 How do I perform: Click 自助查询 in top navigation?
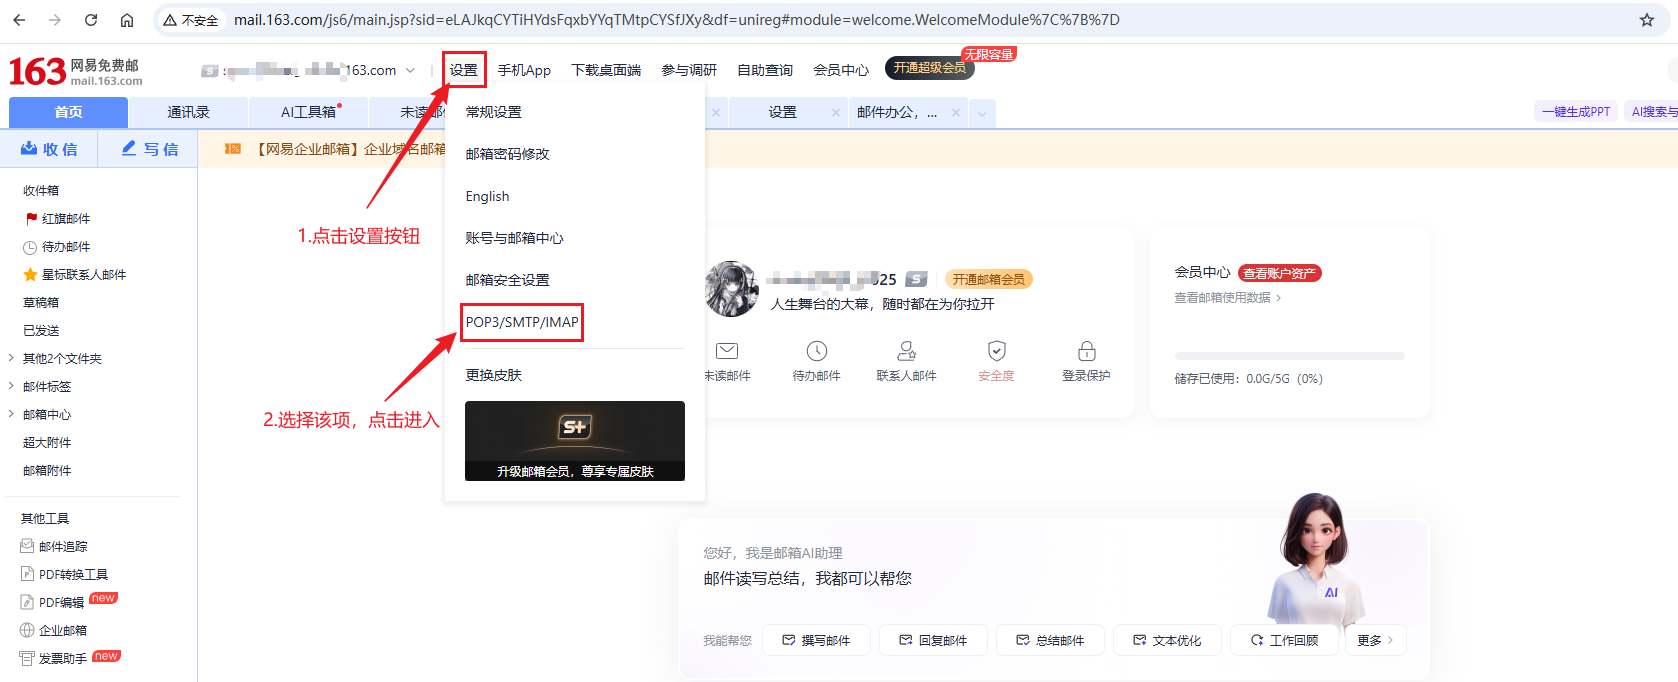tap(765, 70)
